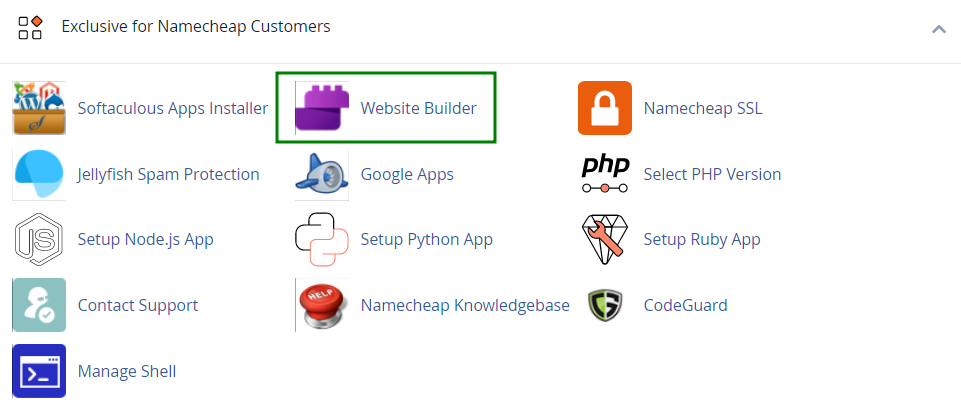Open the Setup Ruby App link
This screenshot has height=411, width=961.
(x=702, y=239)
